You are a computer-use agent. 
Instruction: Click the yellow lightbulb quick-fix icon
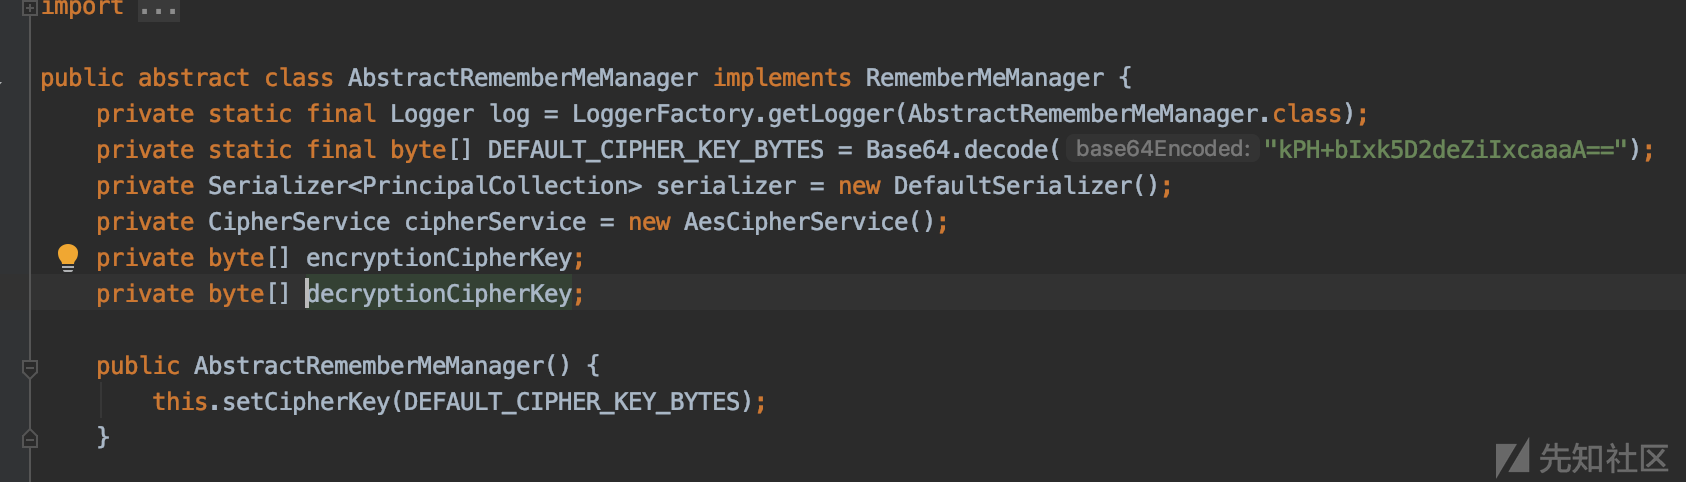point(68,258)
